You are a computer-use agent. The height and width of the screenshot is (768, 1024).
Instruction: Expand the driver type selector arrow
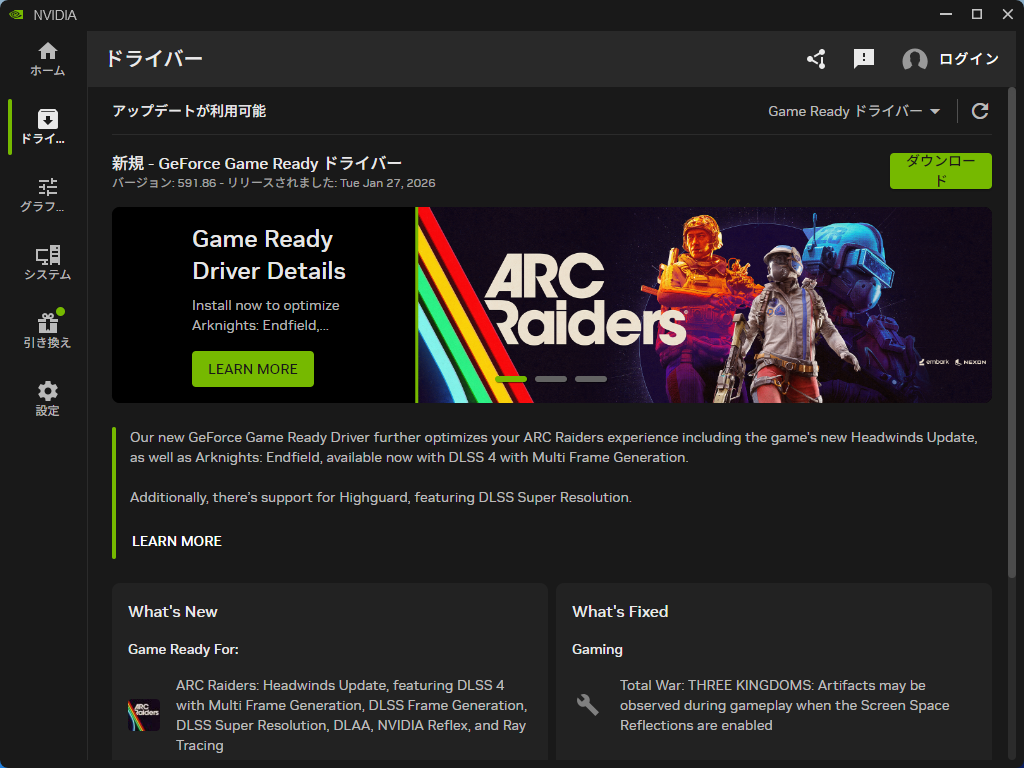click(x=936, y=111)
